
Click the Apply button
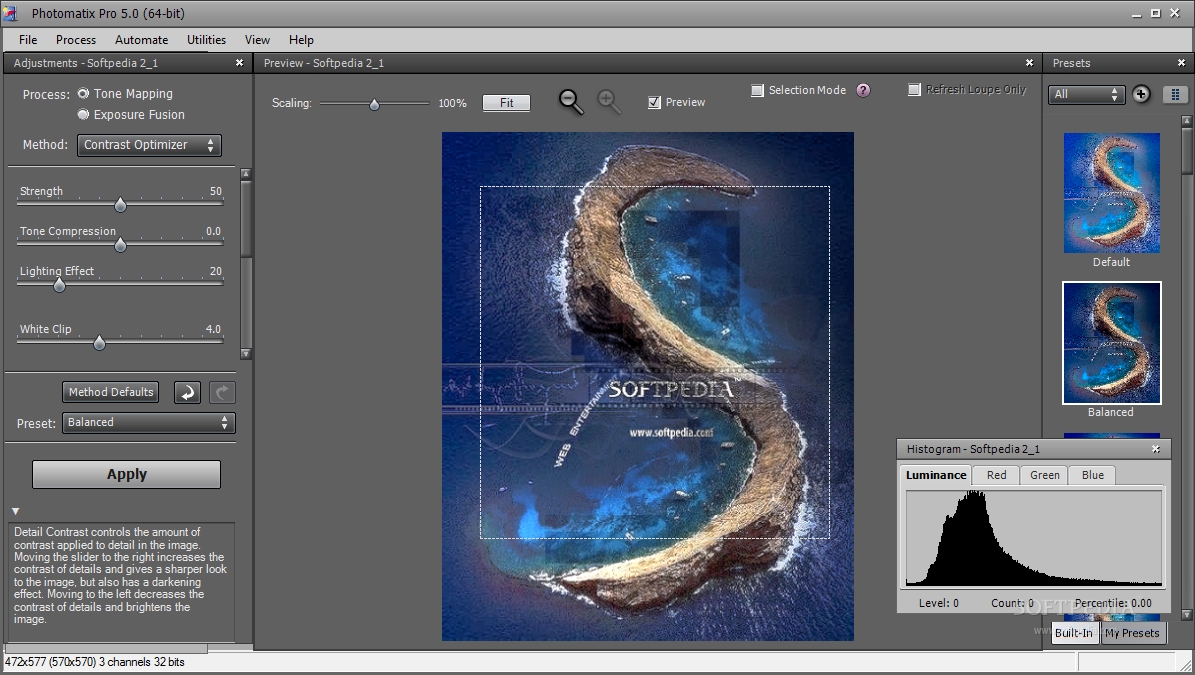[127, 475]
